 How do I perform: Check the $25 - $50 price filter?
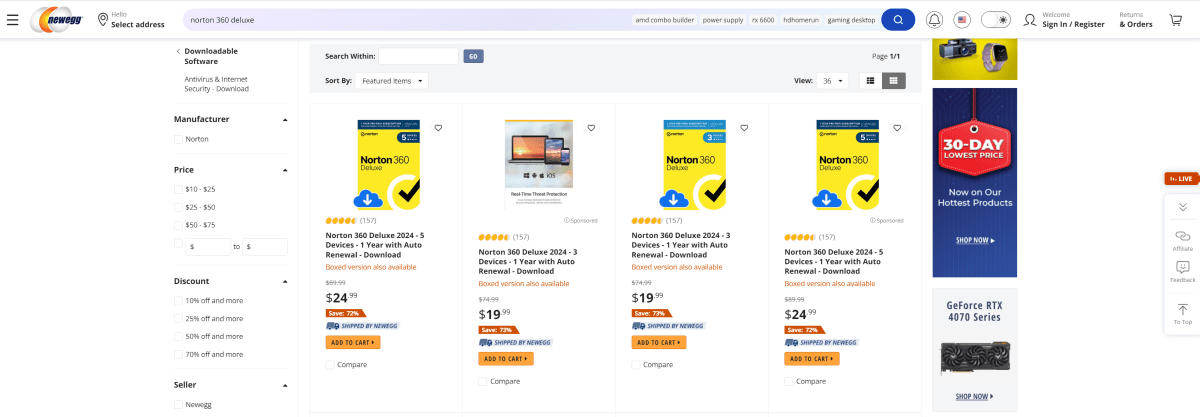click(178, 207)
